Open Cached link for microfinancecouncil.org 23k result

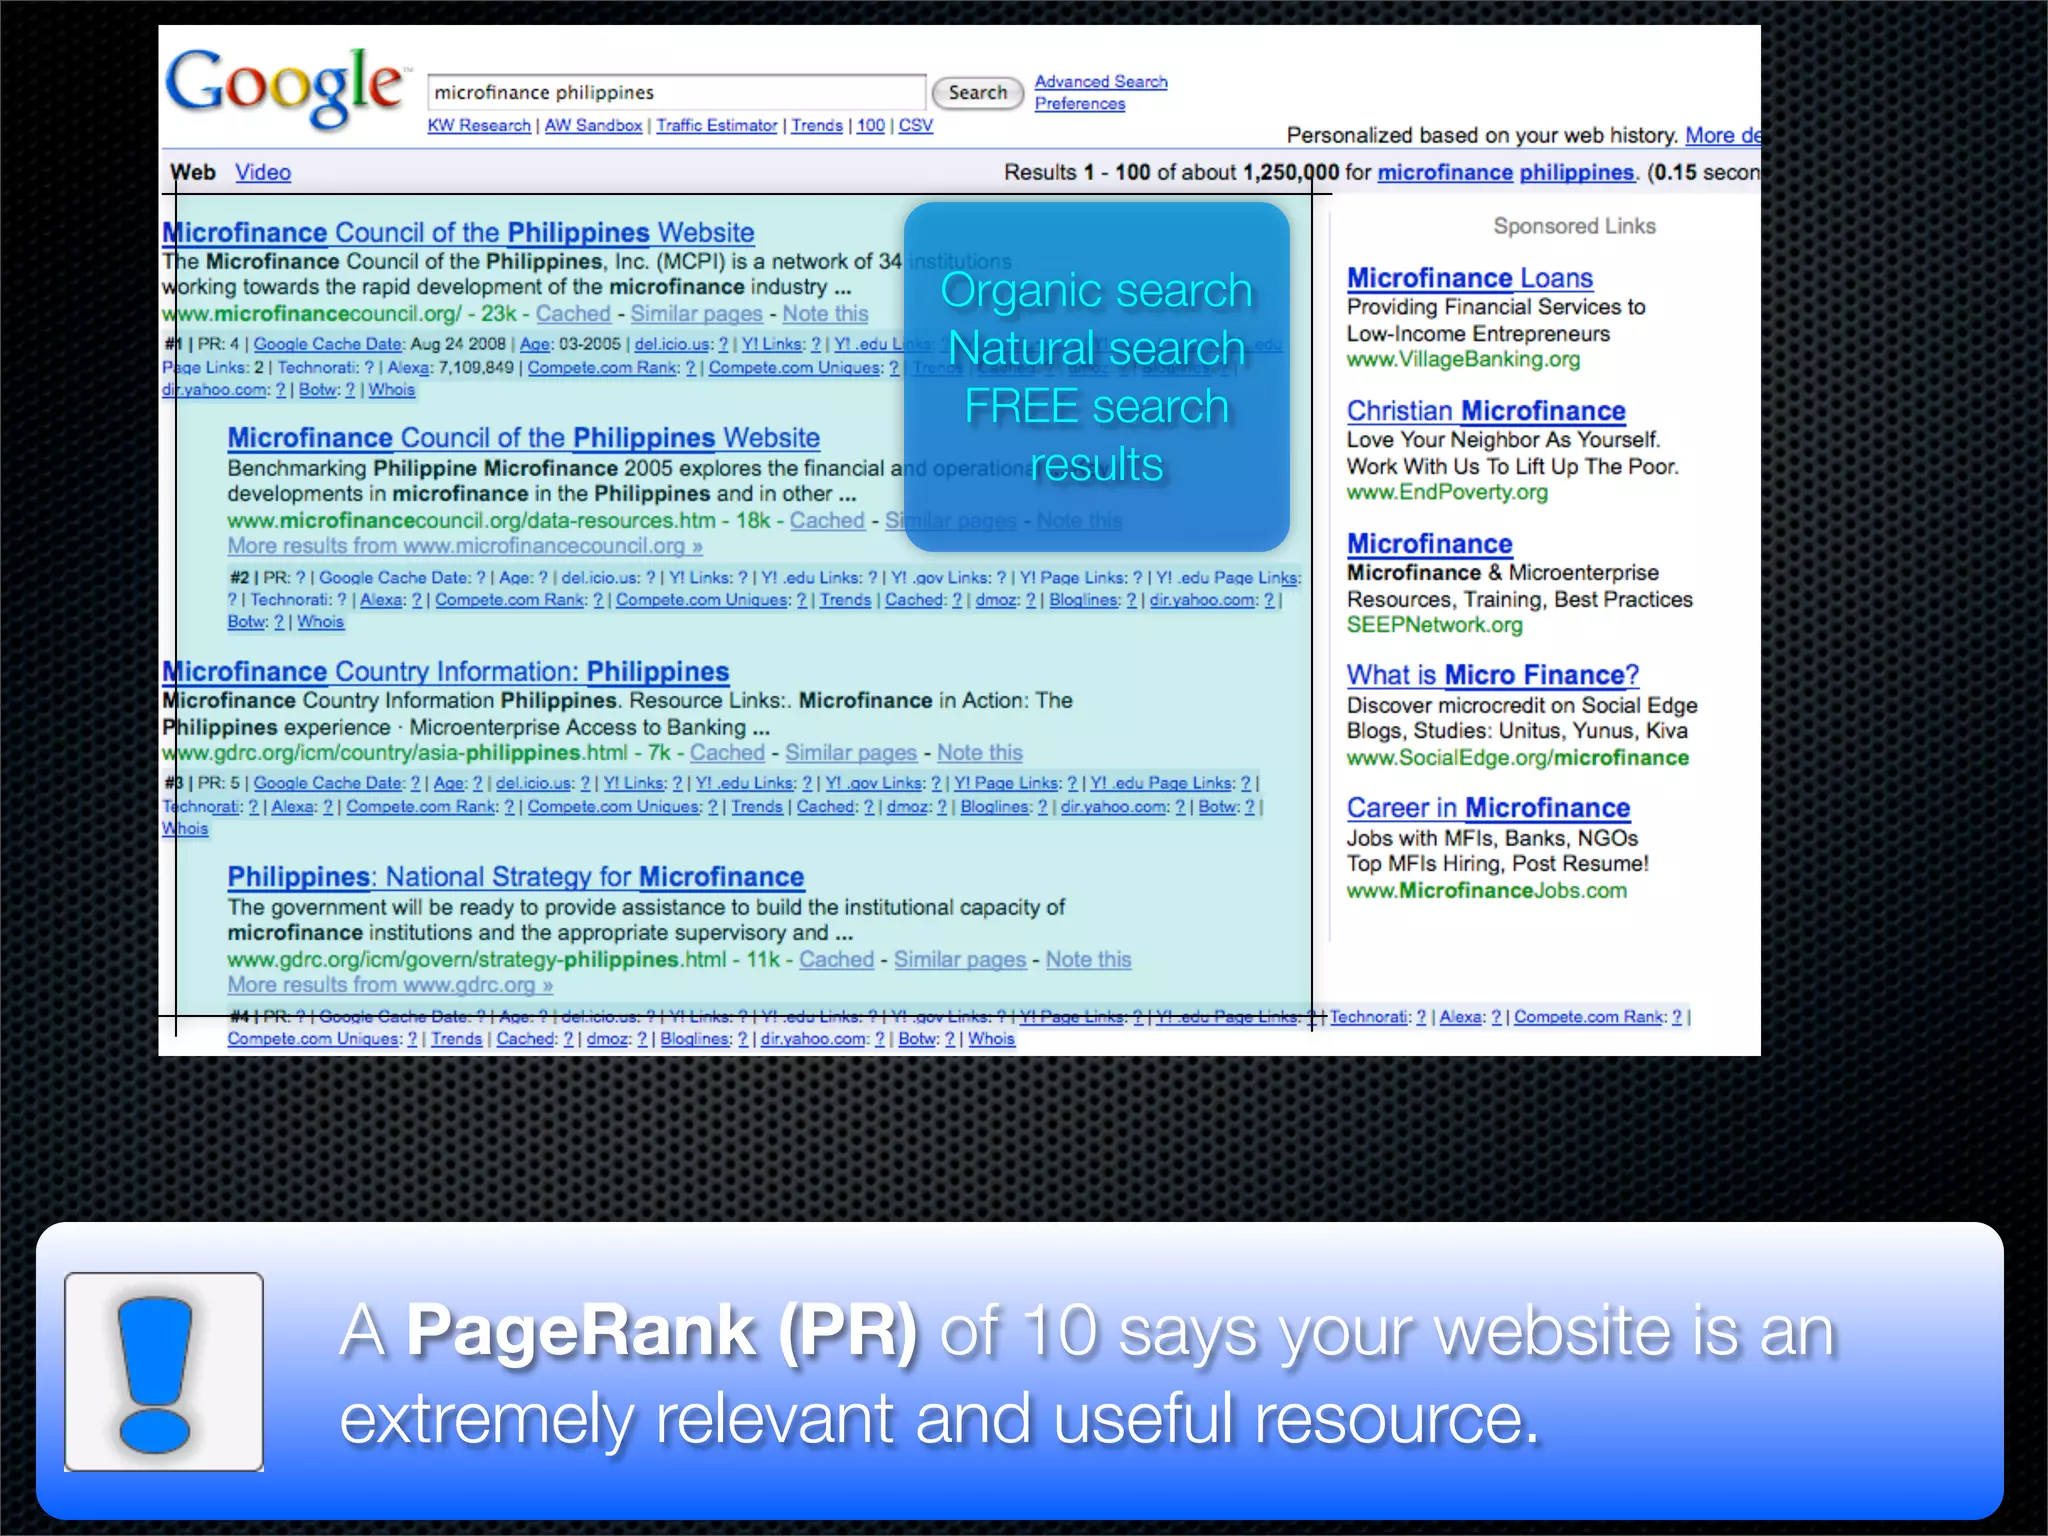573,313
